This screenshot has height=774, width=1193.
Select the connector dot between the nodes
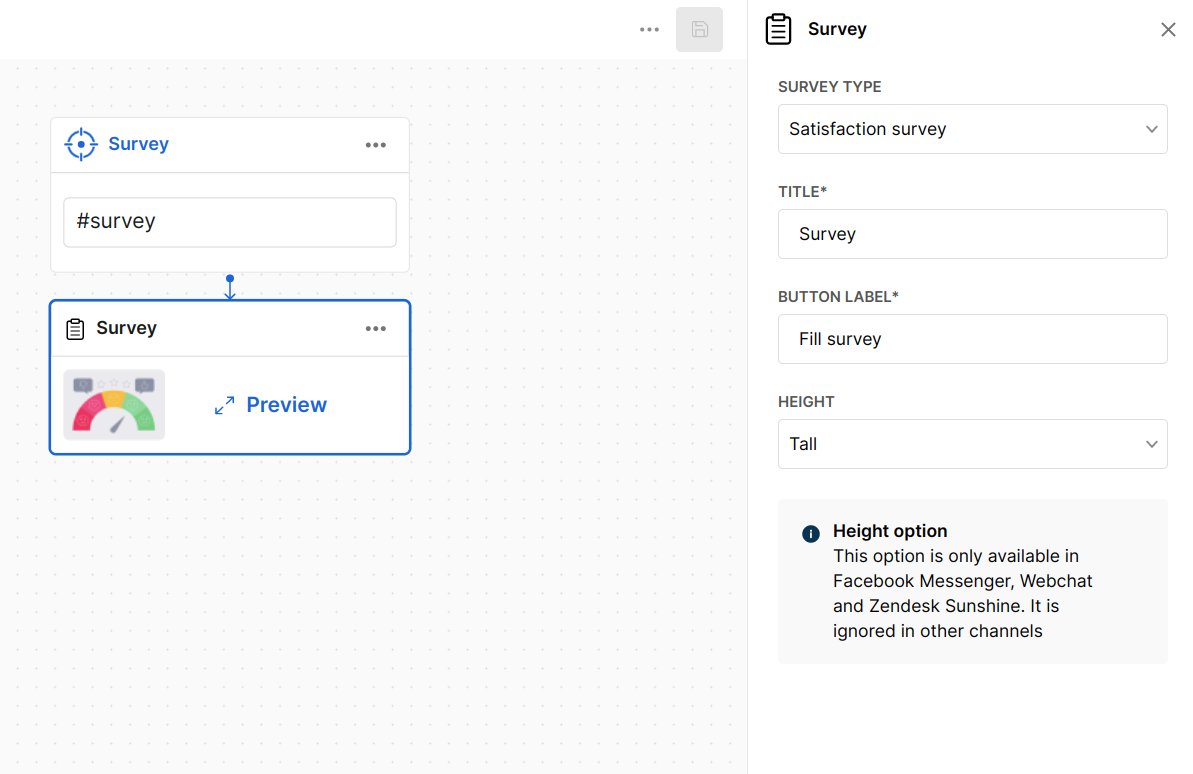[230, 278]
